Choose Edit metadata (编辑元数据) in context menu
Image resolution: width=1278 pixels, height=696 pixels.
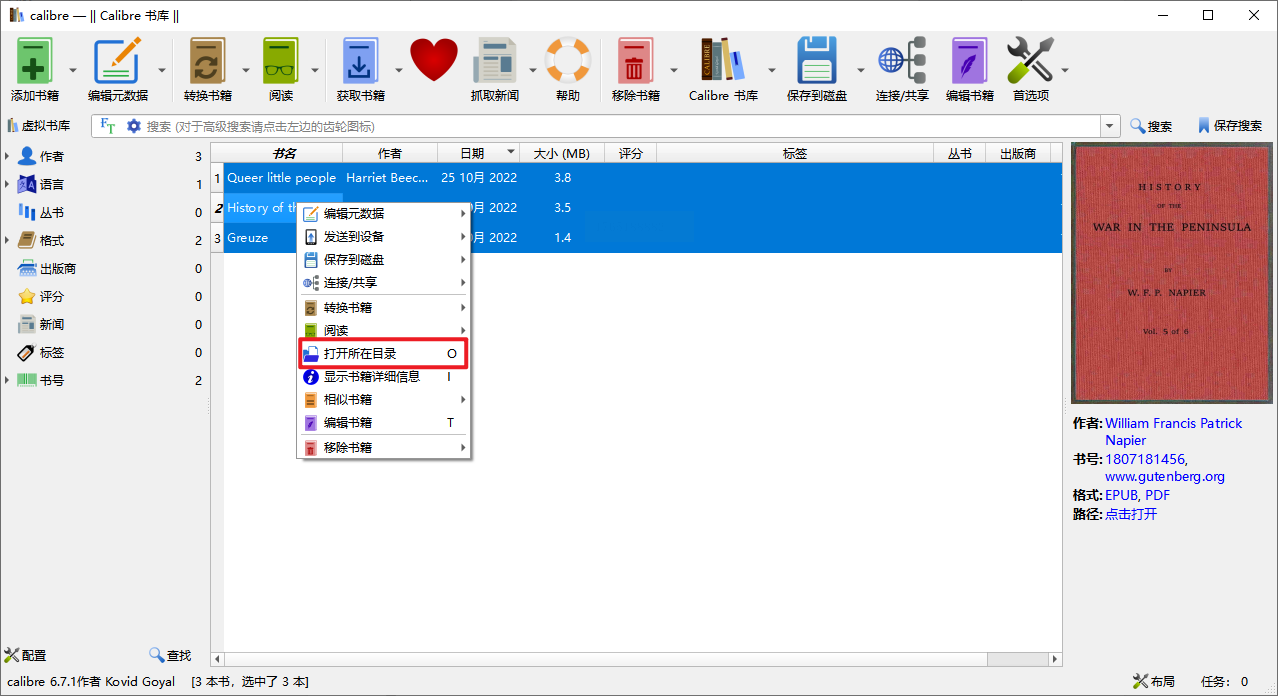384,213
